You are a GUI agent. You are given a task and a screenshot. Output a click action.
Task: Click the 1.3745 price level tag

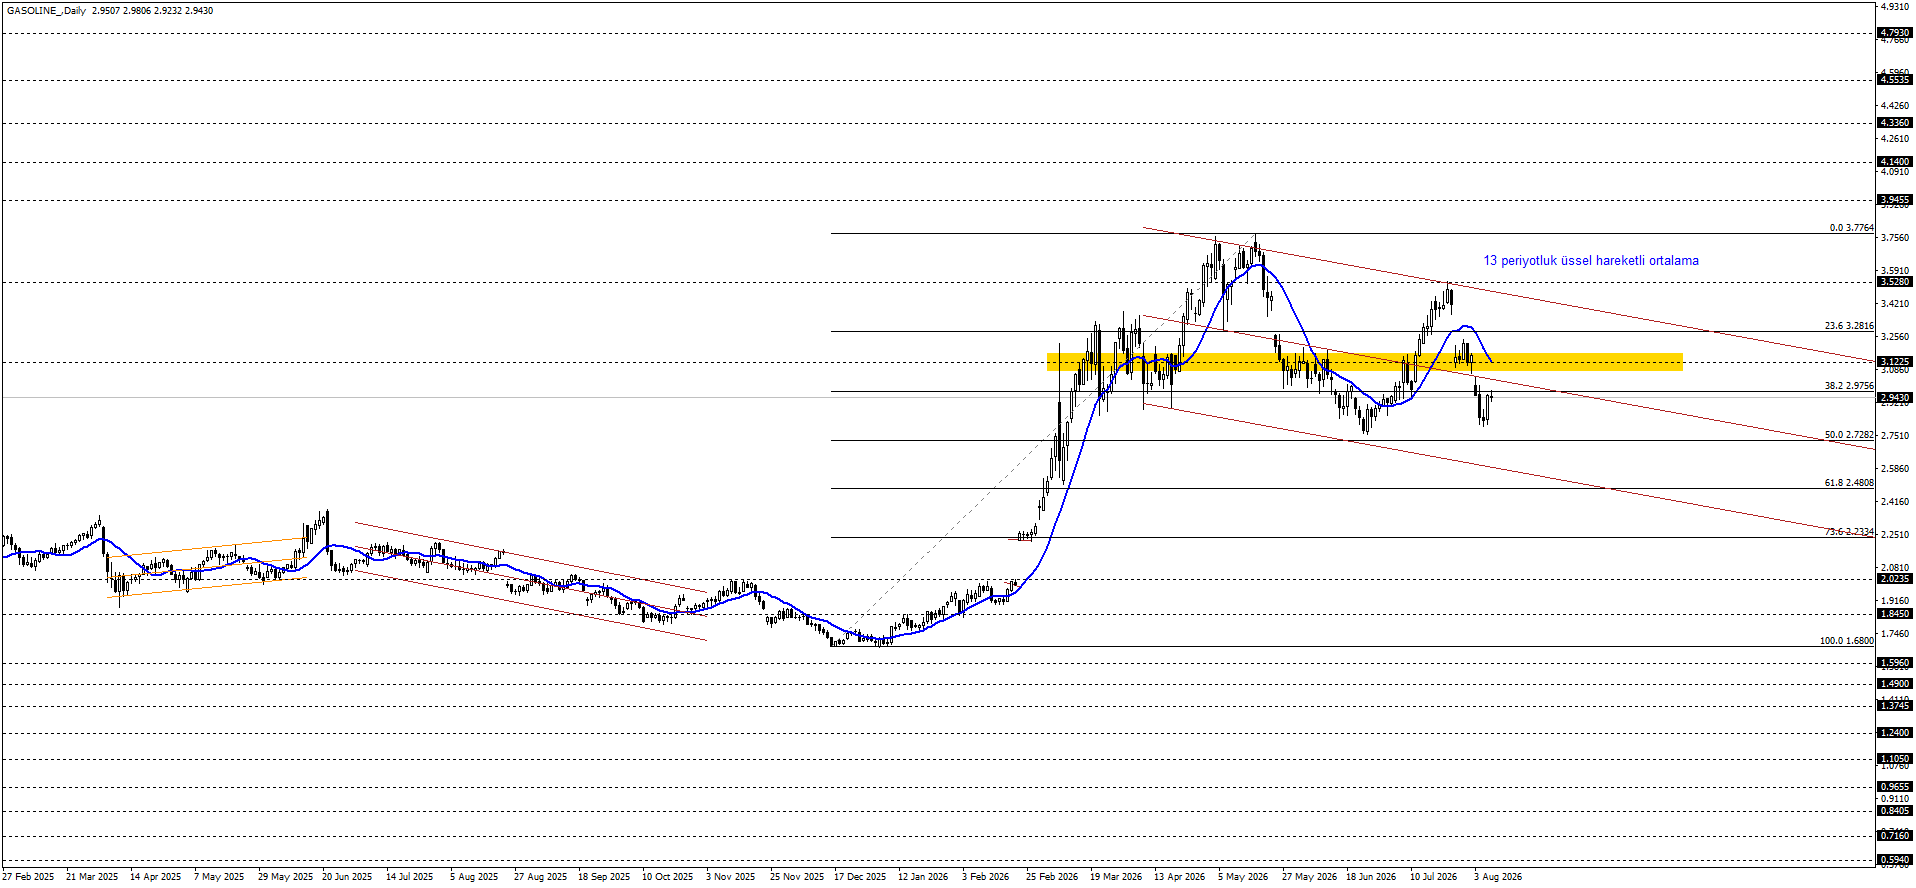pyautogui.click(x=1895, y=706)
